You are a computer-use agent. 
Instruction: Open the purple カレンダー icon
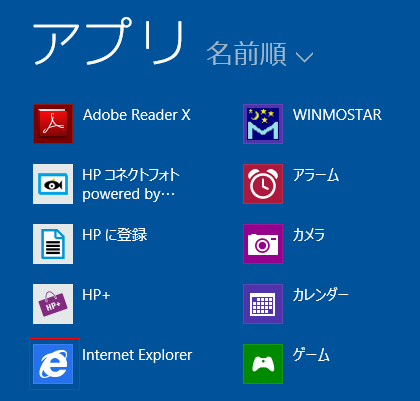(263, 304)
